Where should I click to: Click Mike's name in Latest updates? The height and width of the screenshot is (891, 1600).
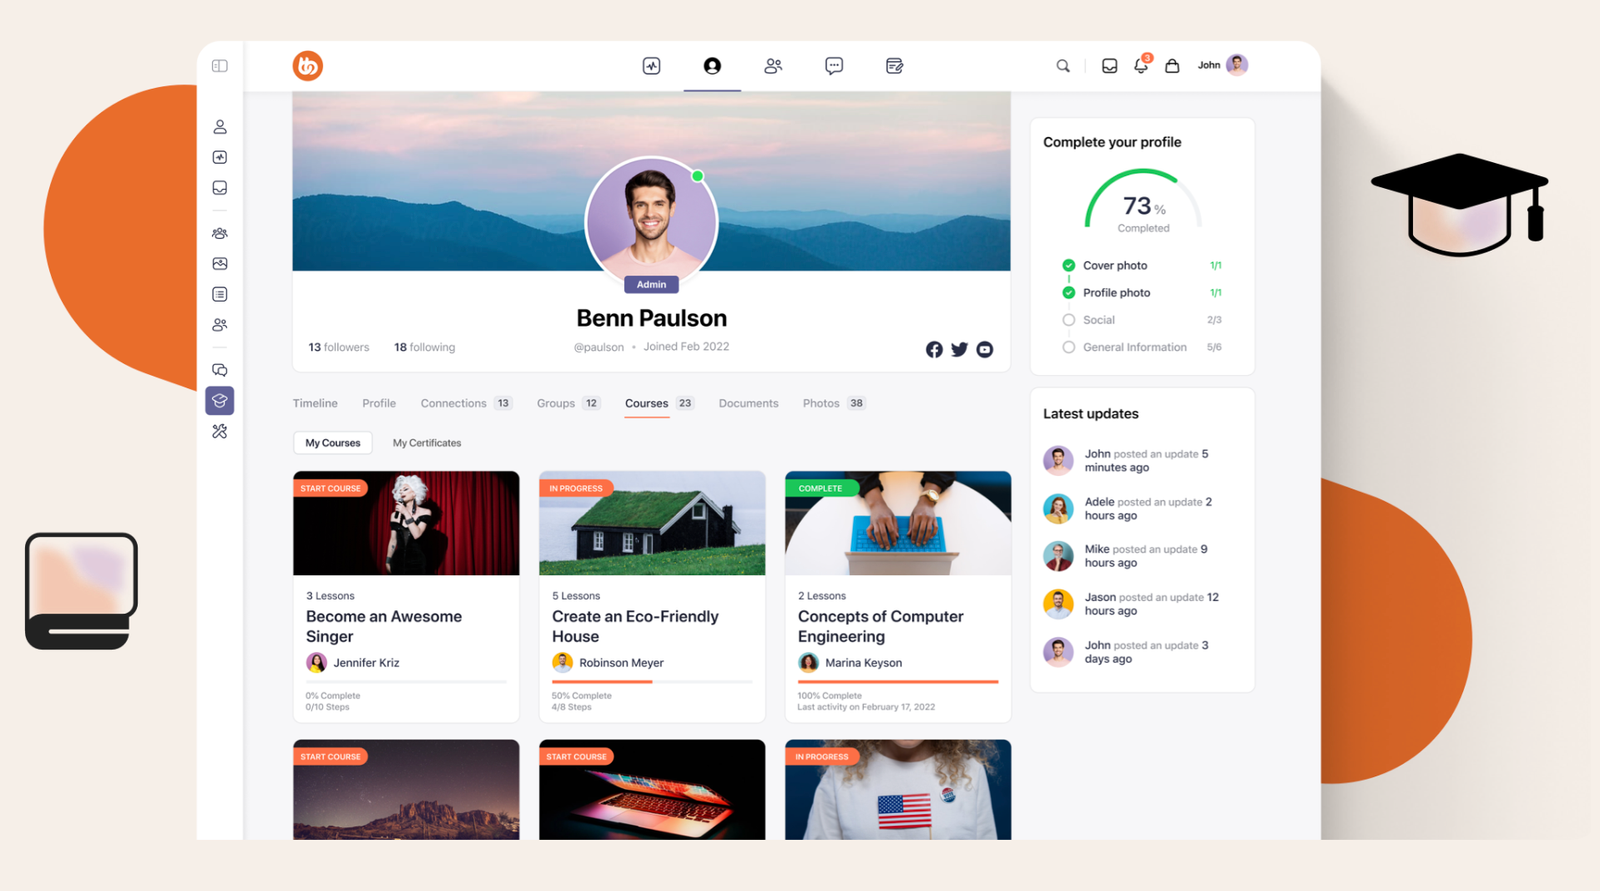(x=1097, y=549)
